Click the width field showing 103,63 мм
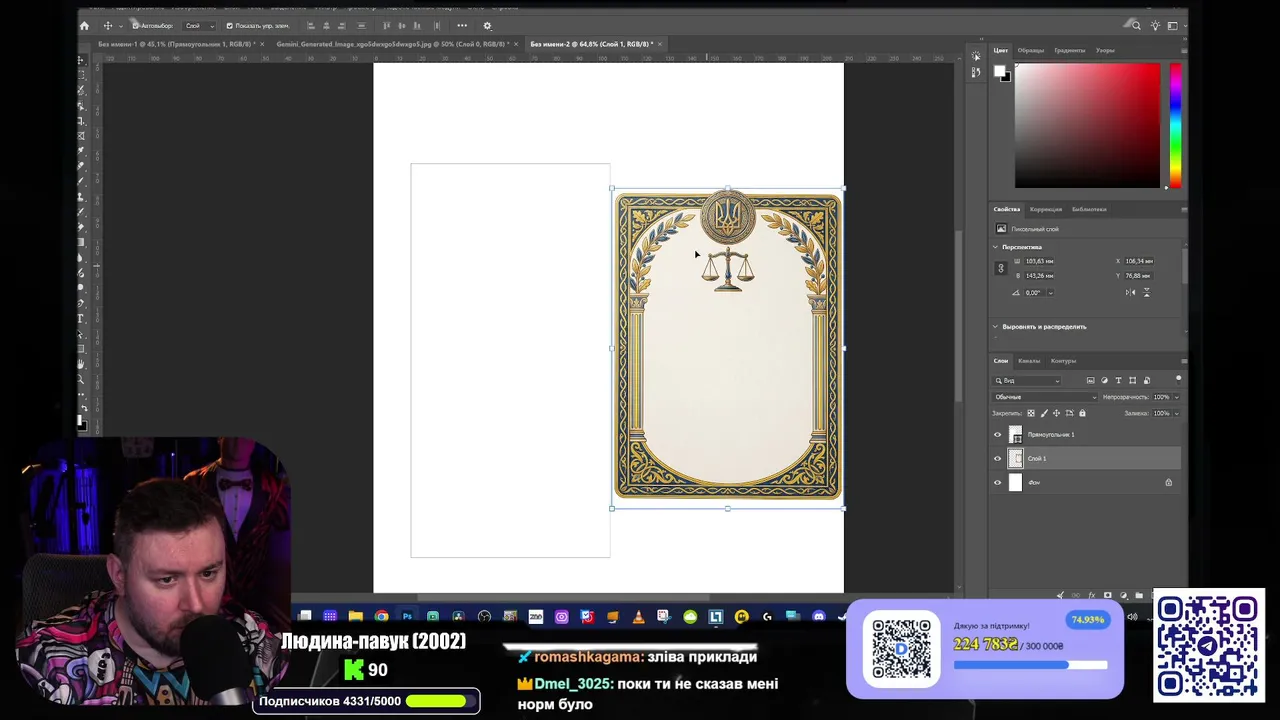The height and width of the screenshot is (720, 1280). click(x=1040, y=261)
